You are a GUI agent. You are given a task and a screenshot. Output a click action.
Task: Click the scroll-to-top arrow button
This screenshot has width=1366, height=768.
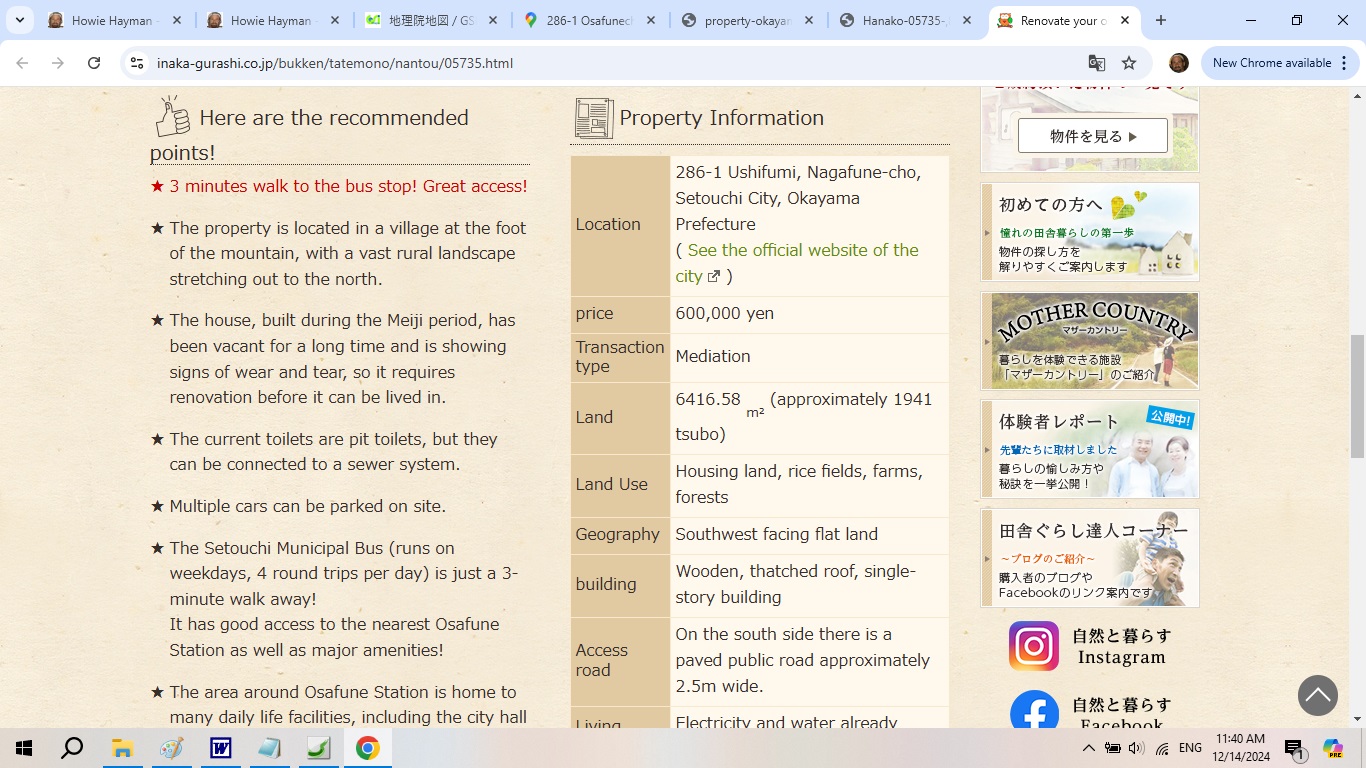pos(1317,695)
